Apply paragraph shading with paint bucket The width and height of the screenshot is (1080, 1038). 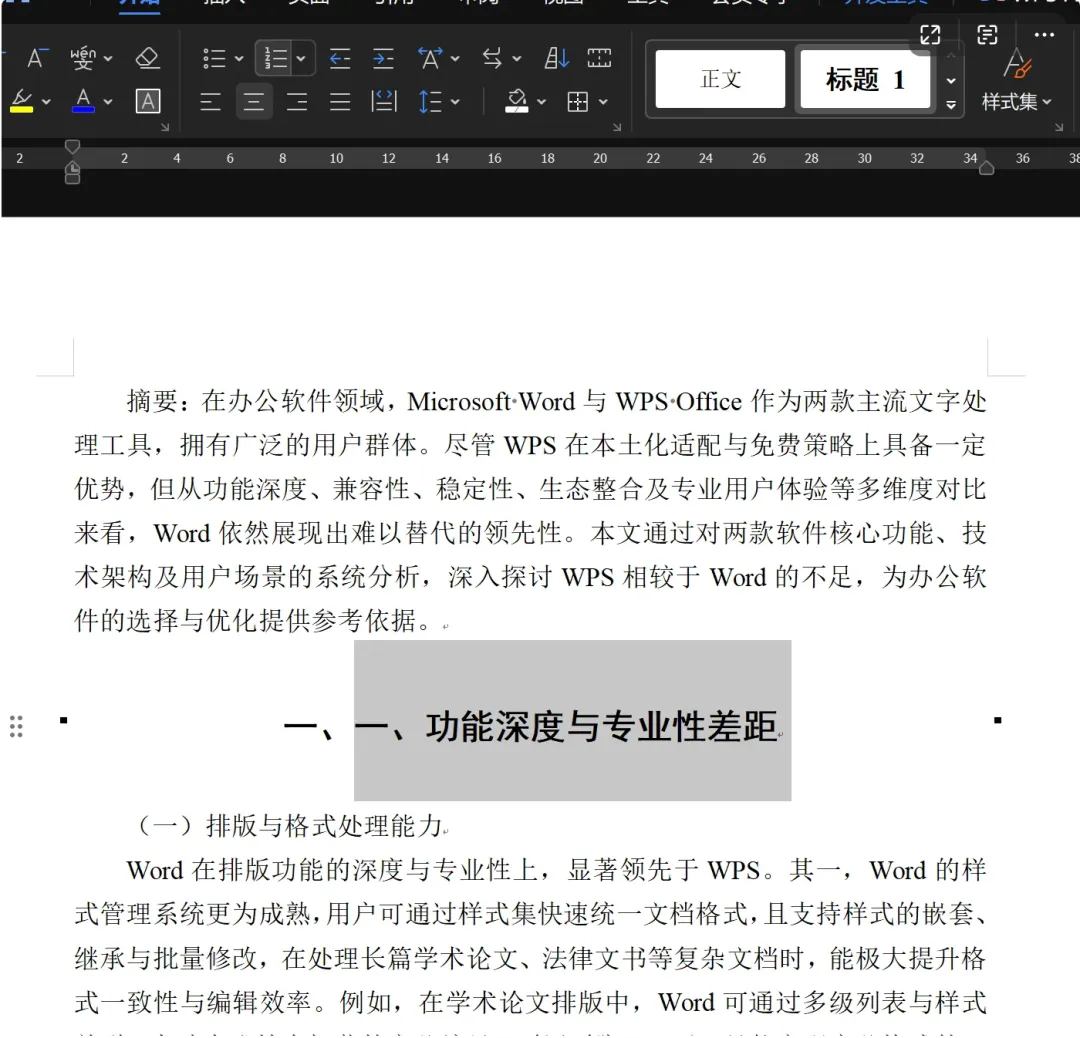(517, 101)
